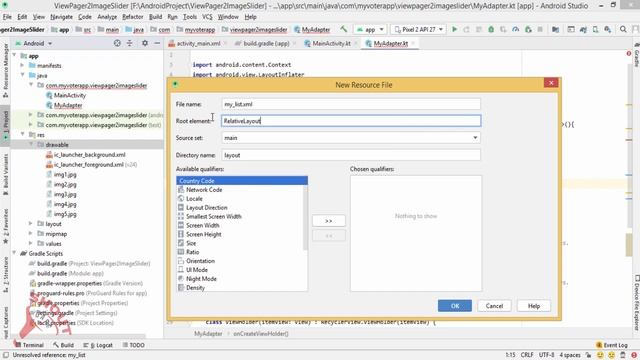Click OK in New Resource File dialog
The width and height of the screenshot is (640, 360).
[x=455, y=306]
